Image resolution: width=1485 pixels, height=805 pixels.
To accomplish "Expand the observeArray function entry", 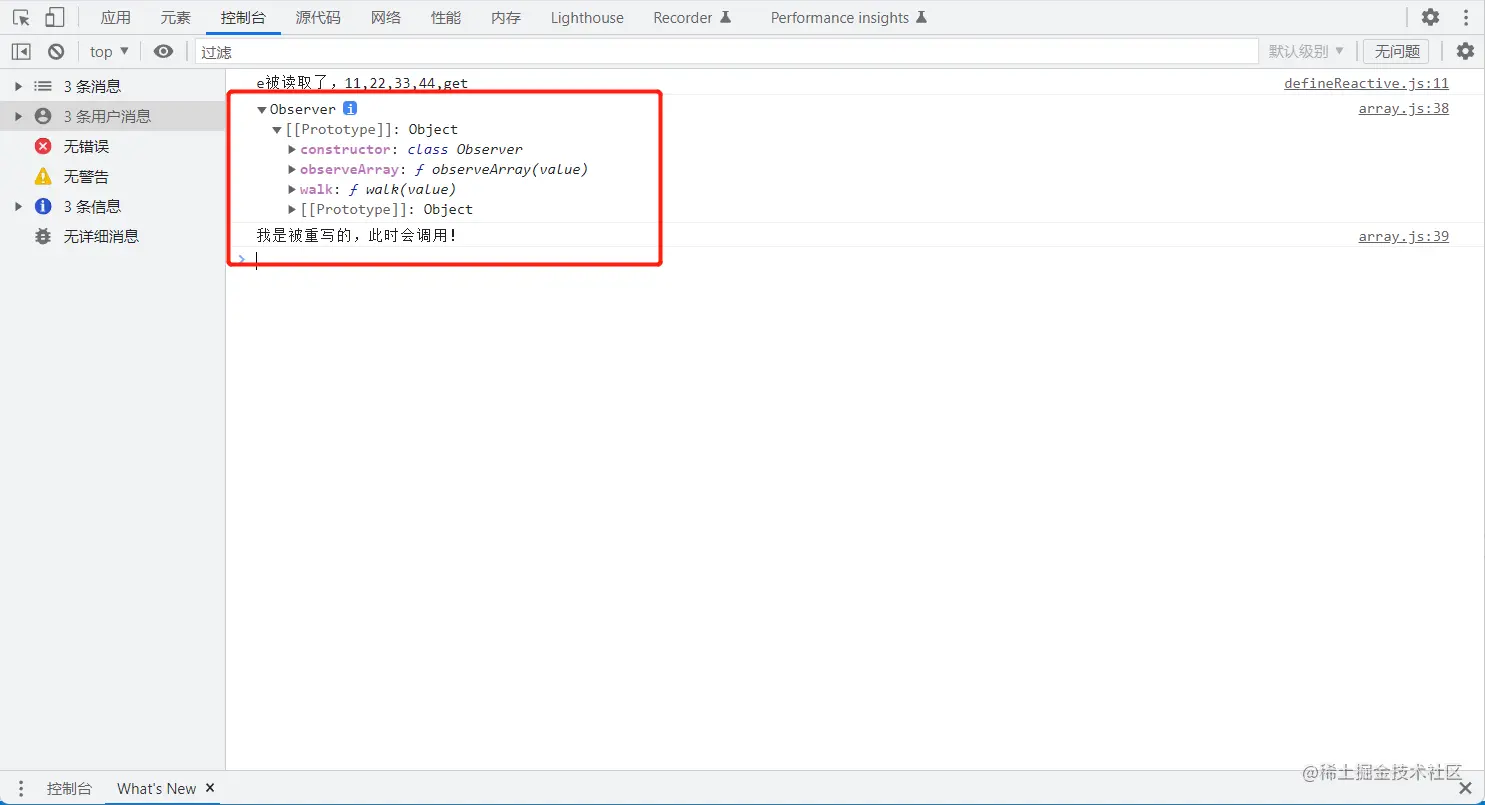I will pos(292,169).
